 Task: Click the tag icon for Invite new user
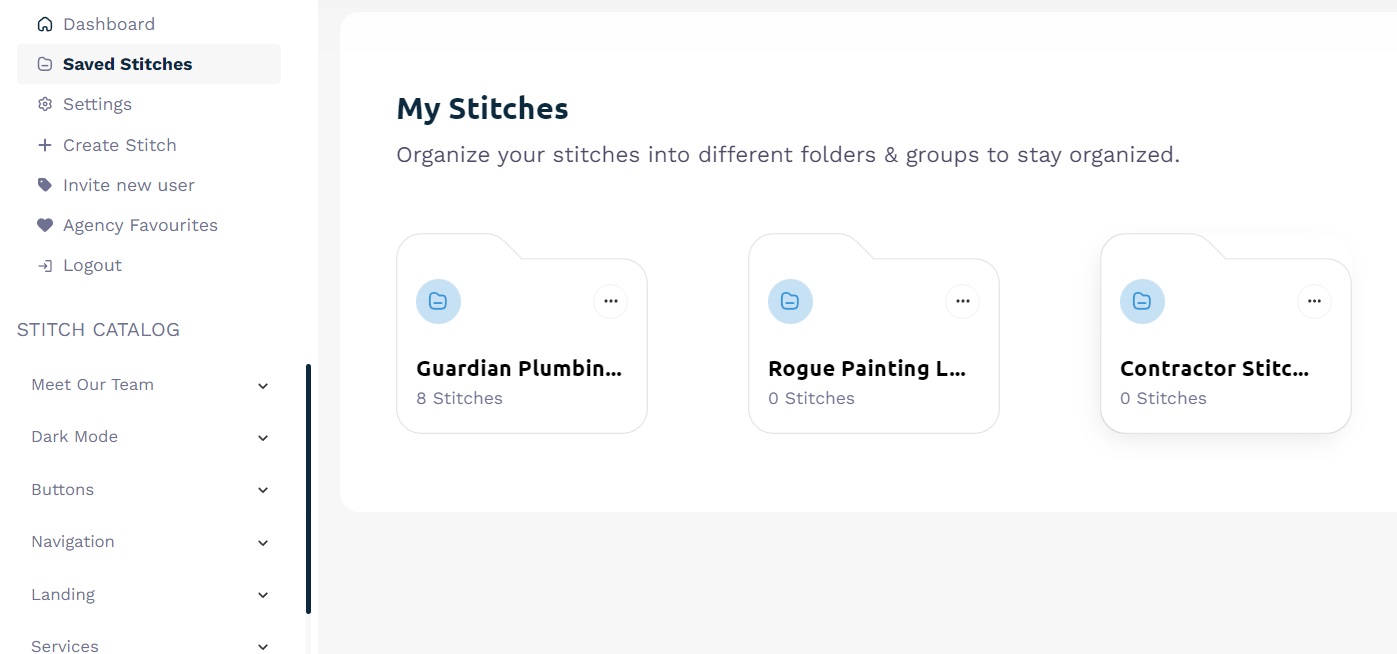click(x=44, y=185)
